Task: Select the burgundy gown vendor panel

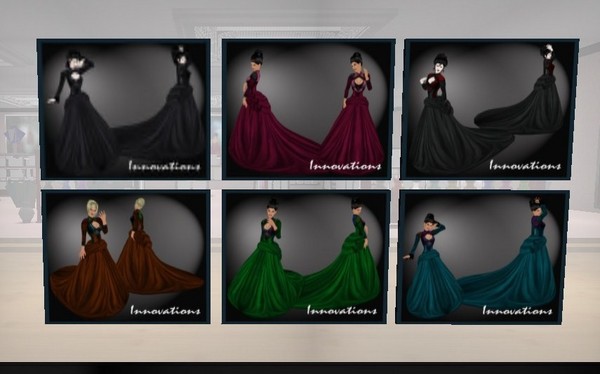Action: (x=308, y=109)
